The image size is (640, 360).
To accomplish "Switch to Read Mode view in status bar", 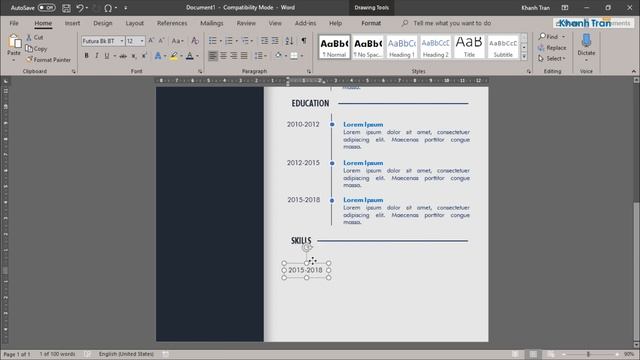I will (x=516, y=354).
